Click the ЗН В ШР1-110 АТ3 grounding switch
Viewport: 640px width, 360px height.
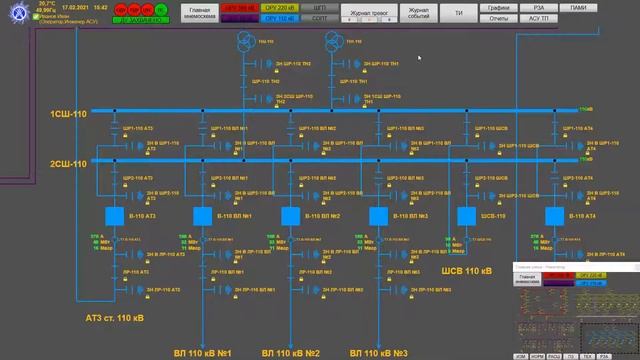click(x=135, y=146)
